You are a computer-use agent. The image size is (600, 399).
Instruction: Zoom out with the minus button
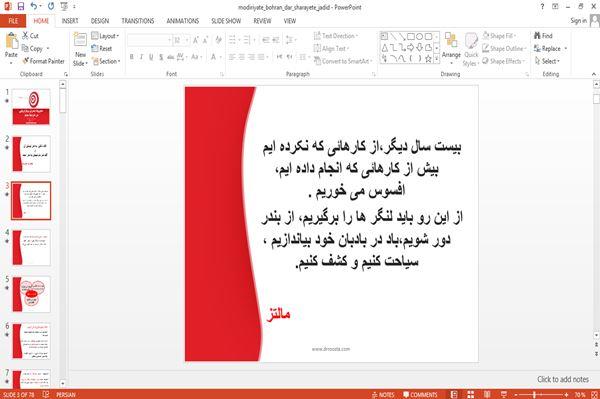tap(516, 394)
